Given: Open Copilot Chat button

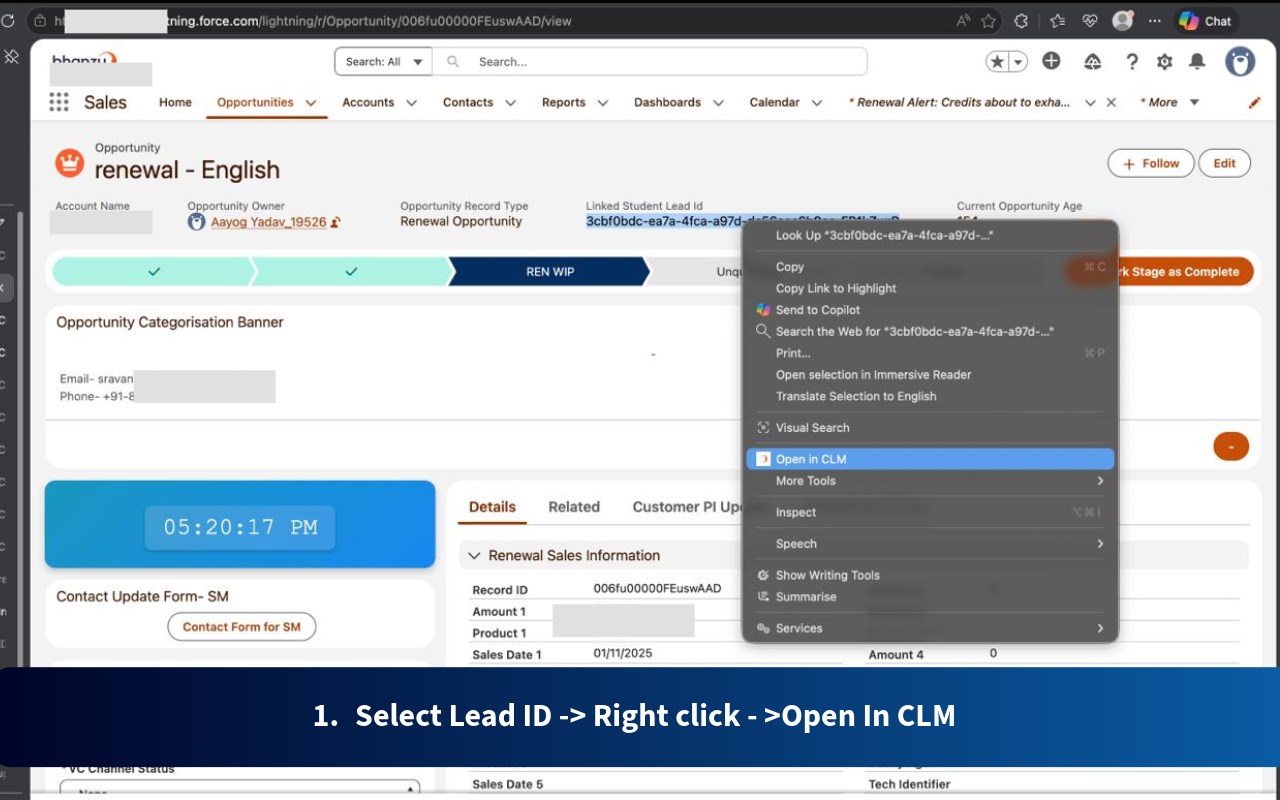Looking at the screenshot, I should [x=1206, y=20].
